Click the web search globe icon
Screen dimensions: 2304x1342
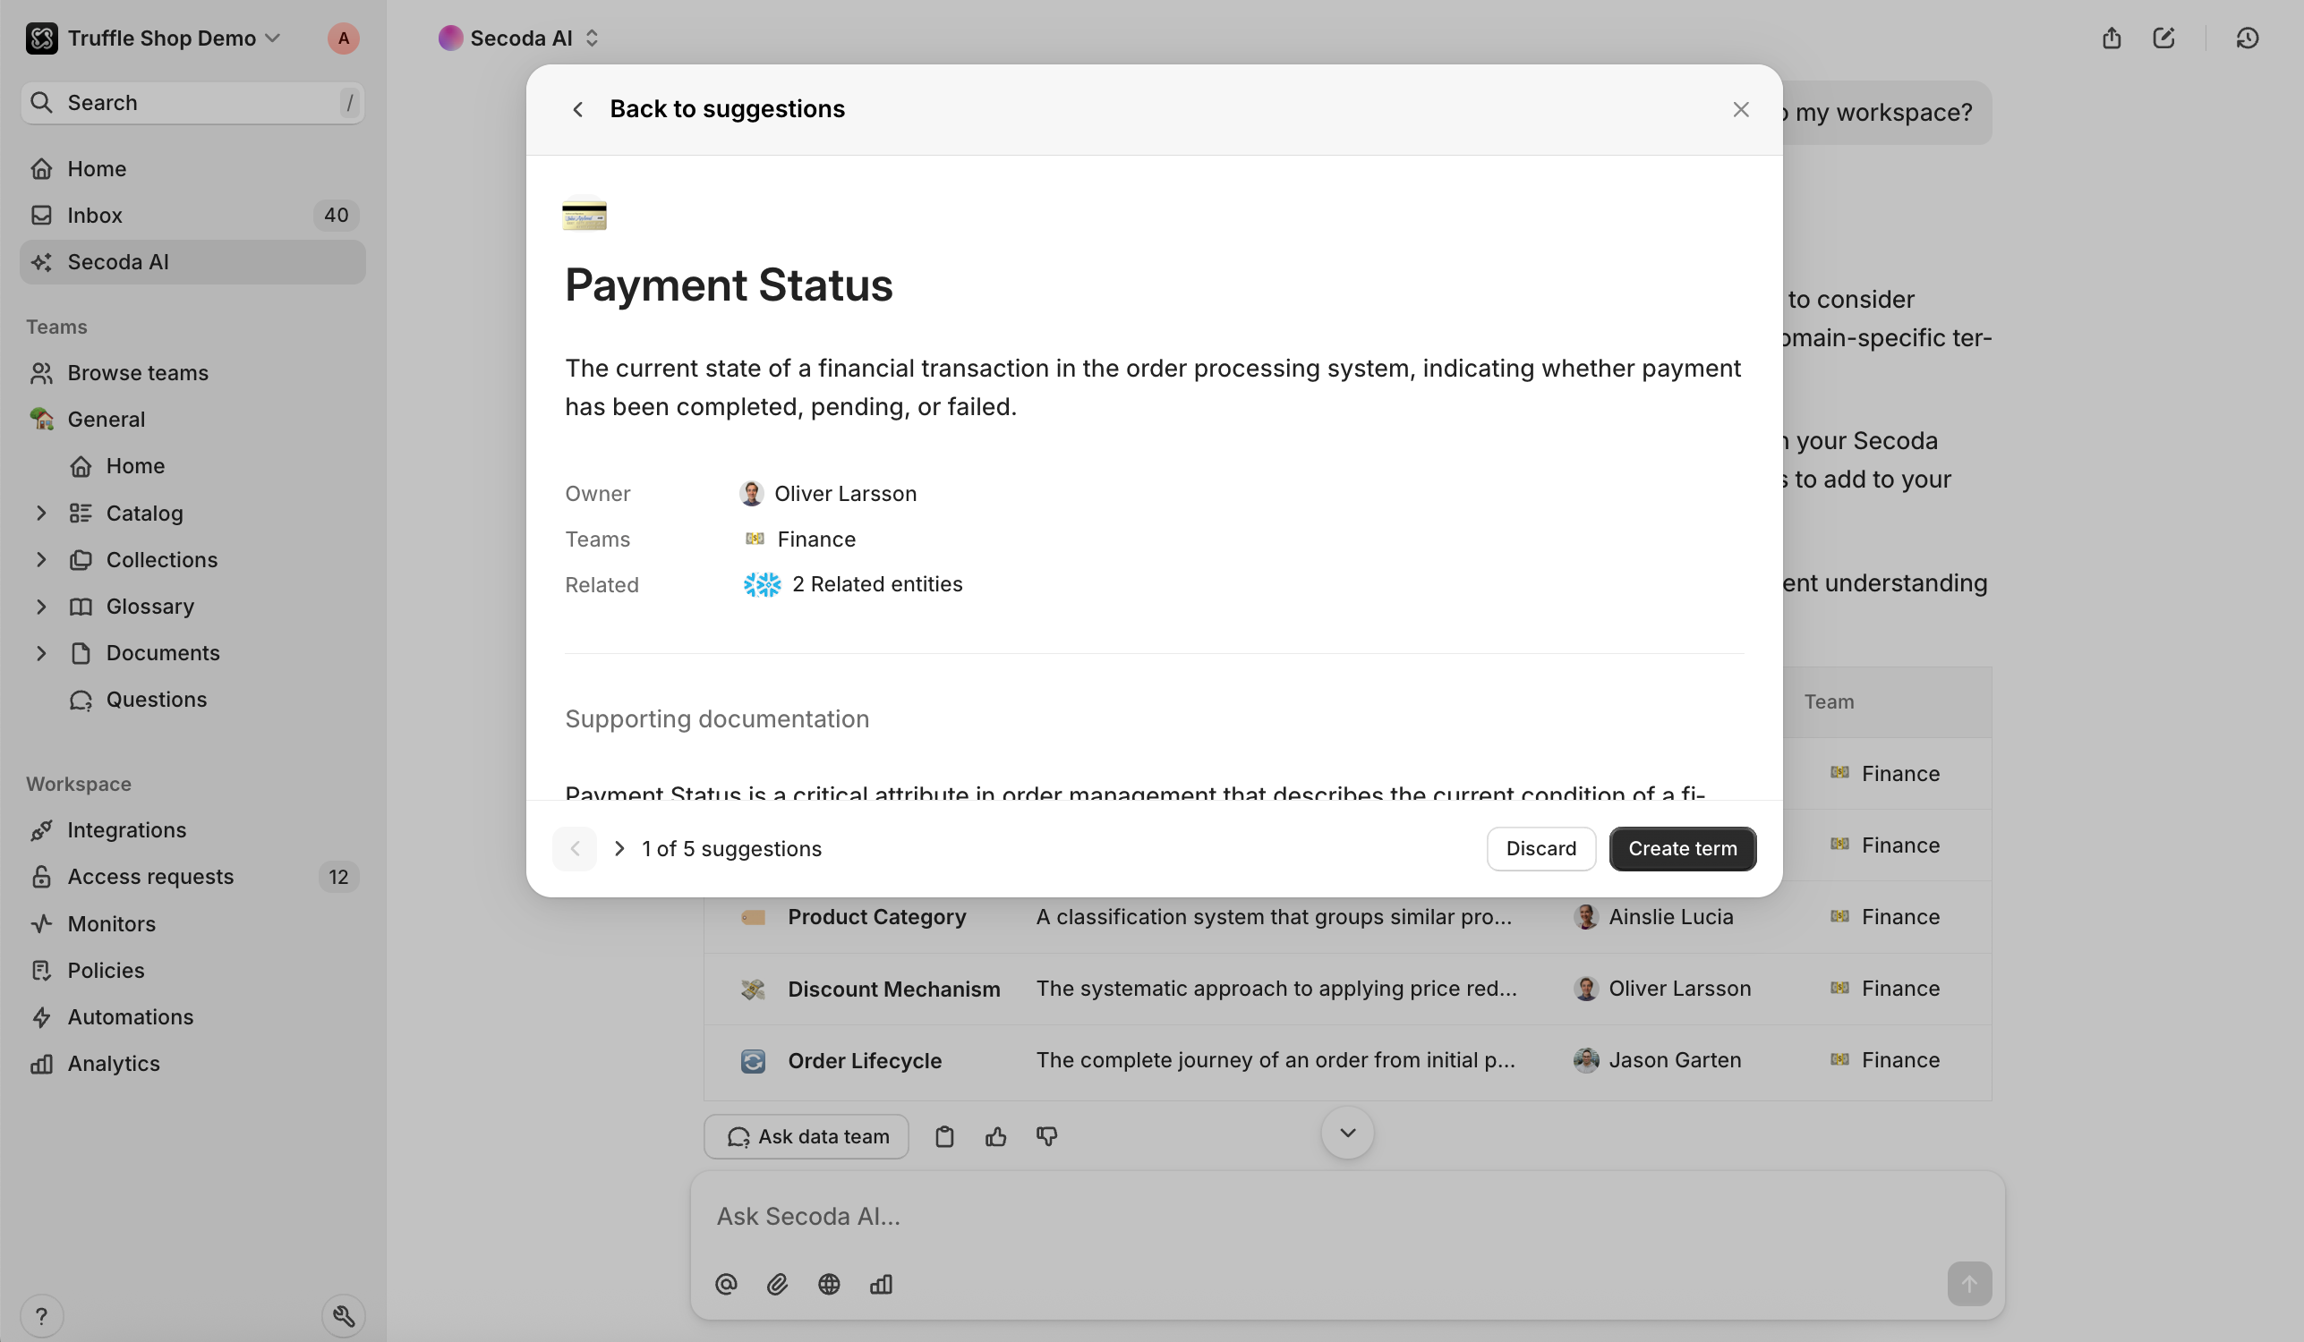pos(829,1284)
